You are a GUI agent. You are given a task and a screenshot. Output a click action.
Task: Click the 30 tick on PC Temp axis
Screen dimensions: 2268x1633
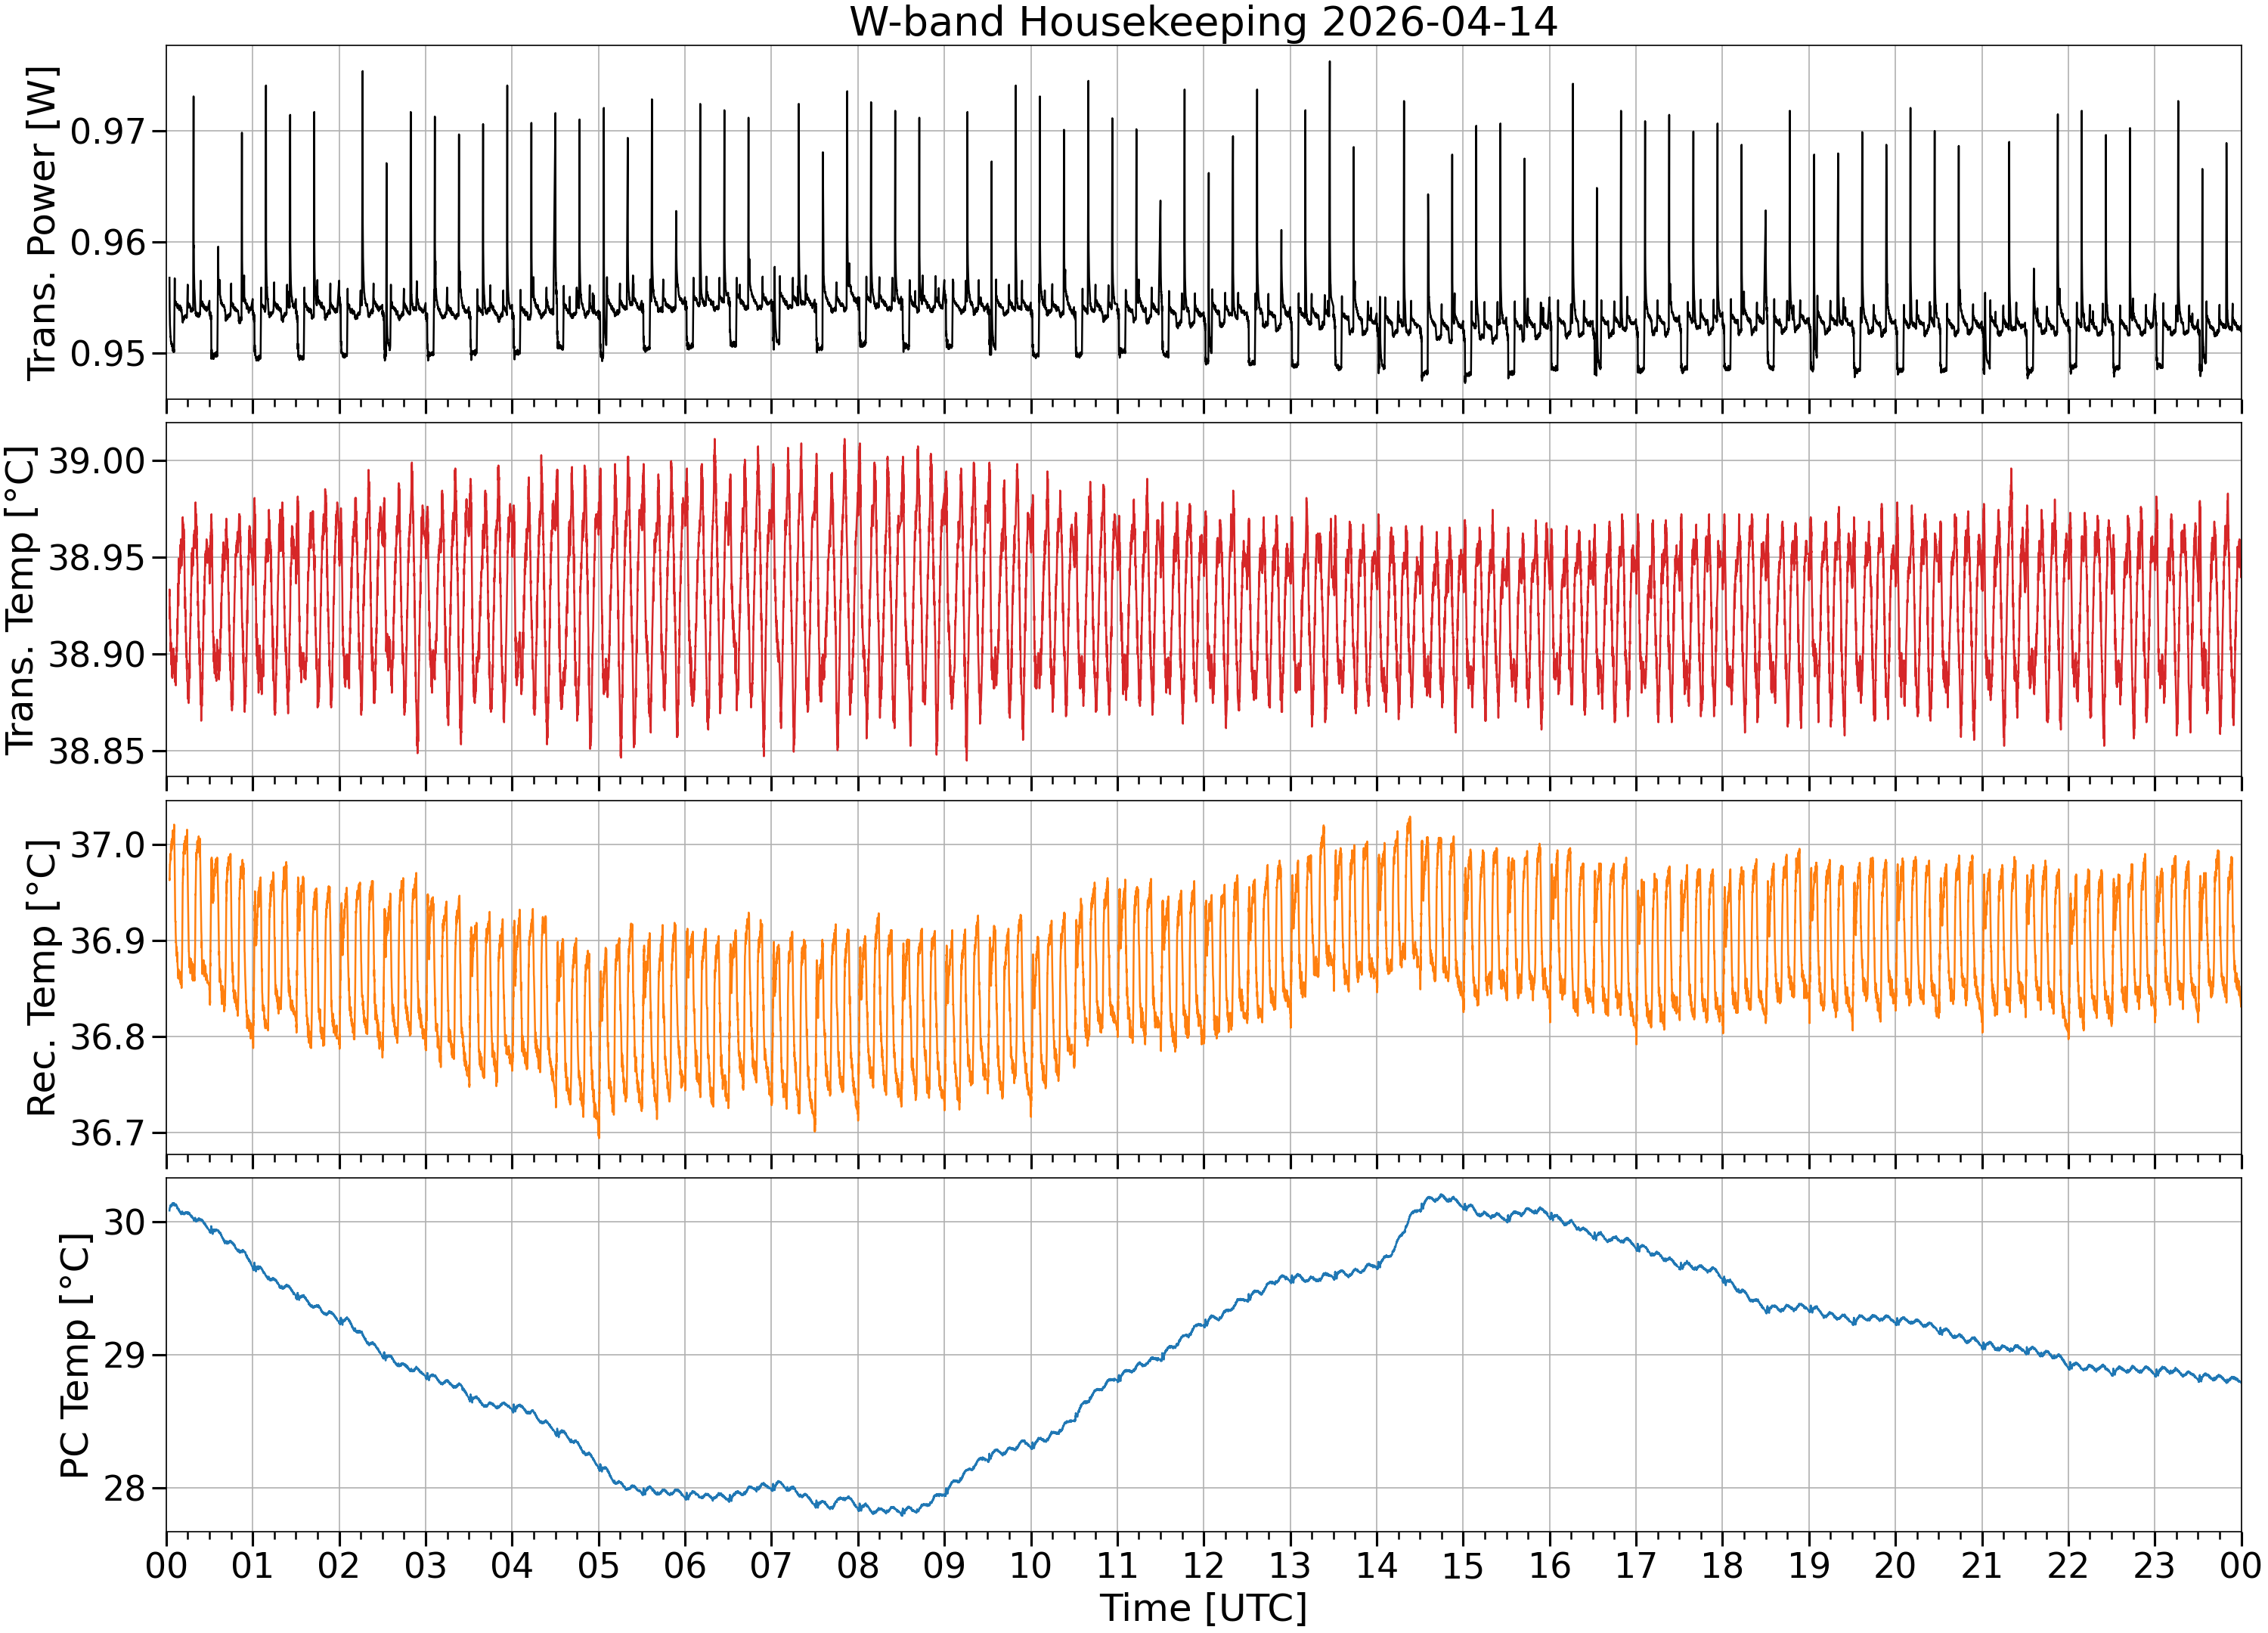[x=124, y=1222]
